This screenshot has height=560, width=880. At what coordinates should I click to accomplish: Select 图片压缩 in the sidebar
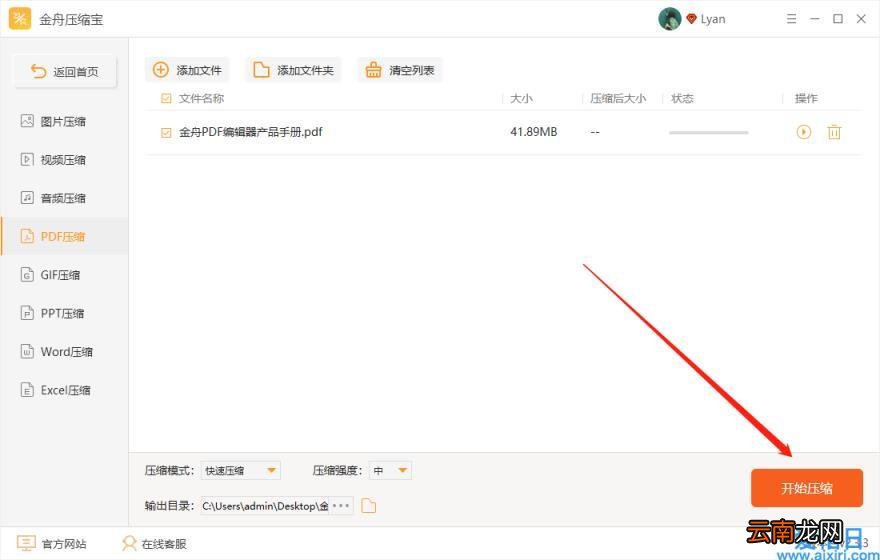click(x=64, y=121)
